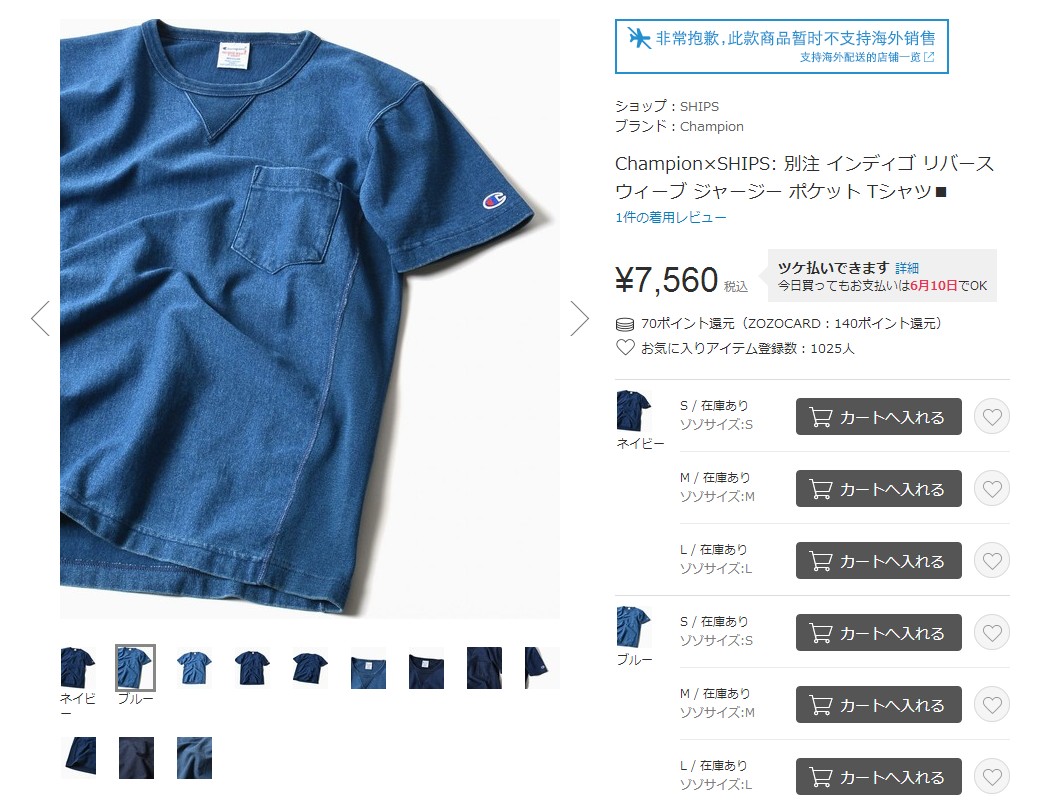Favorite the Blue size S item
This screenshot has width=1049, height=806.
coord(991,633)
